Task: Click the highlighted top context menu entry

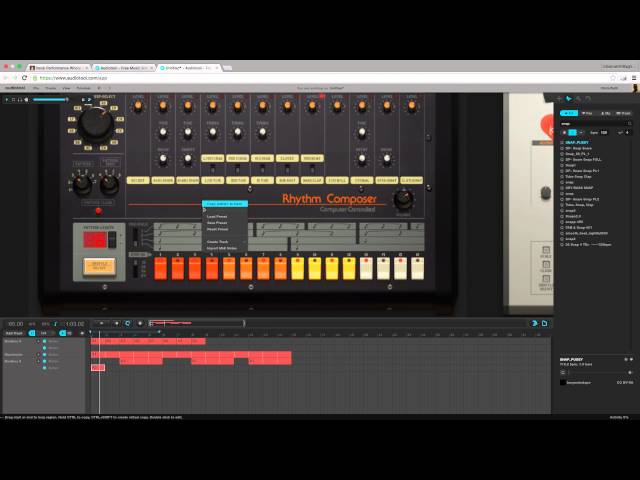Action: coord(225,204)
